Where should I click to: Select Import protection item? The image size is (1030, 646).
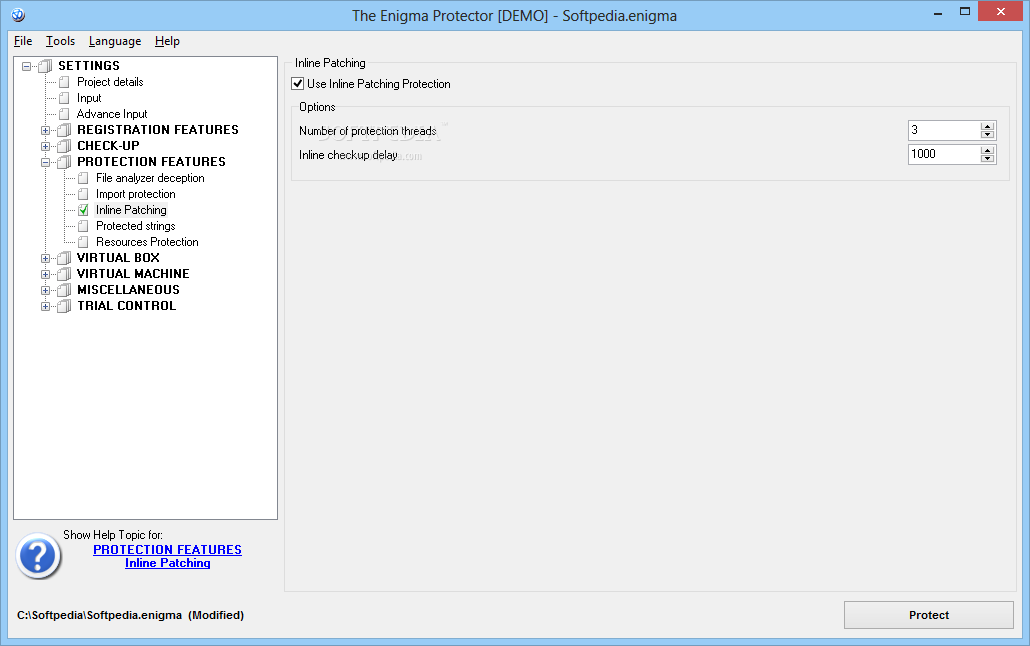[135, 194]
